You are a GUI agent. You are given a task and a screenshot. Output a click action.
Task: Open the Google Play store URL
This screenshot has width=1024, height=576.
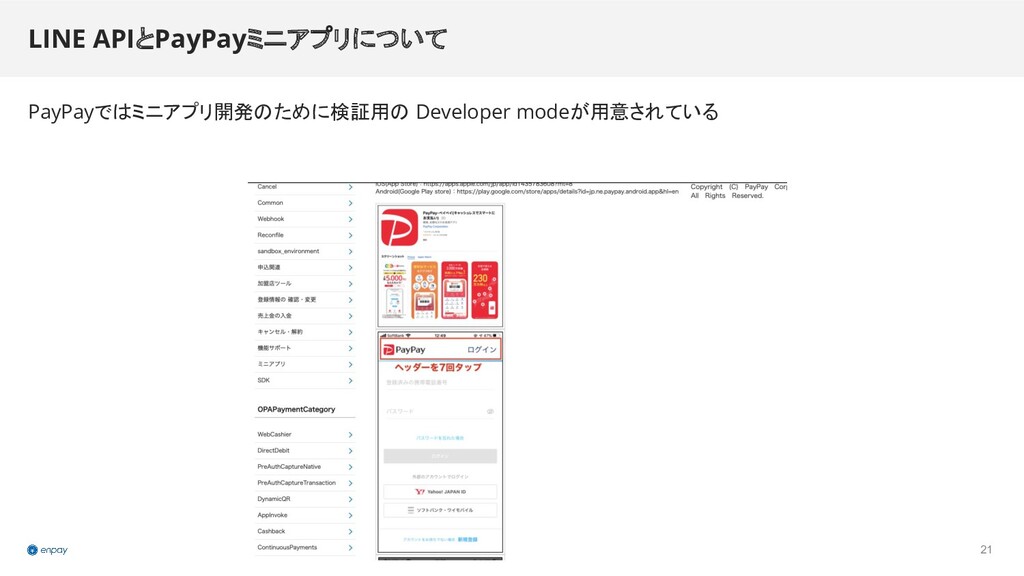pos(568,192)
